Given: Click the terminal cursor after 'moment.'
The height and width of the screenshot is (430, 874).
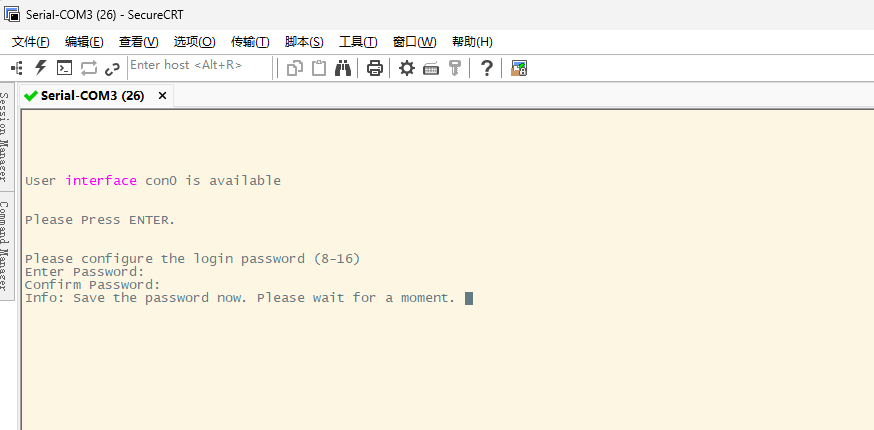Looking at the screenshot, I should pos(469,298).
